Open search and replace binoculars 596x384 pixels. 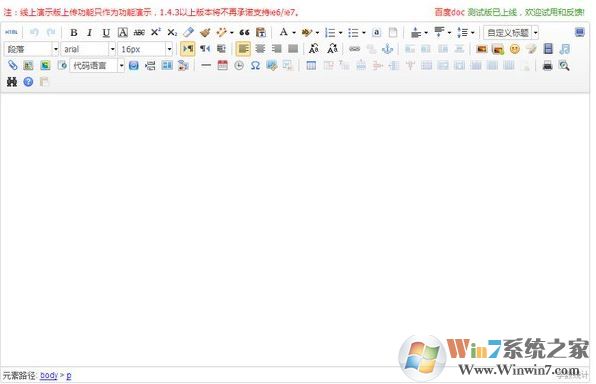(x=12, y=82)
